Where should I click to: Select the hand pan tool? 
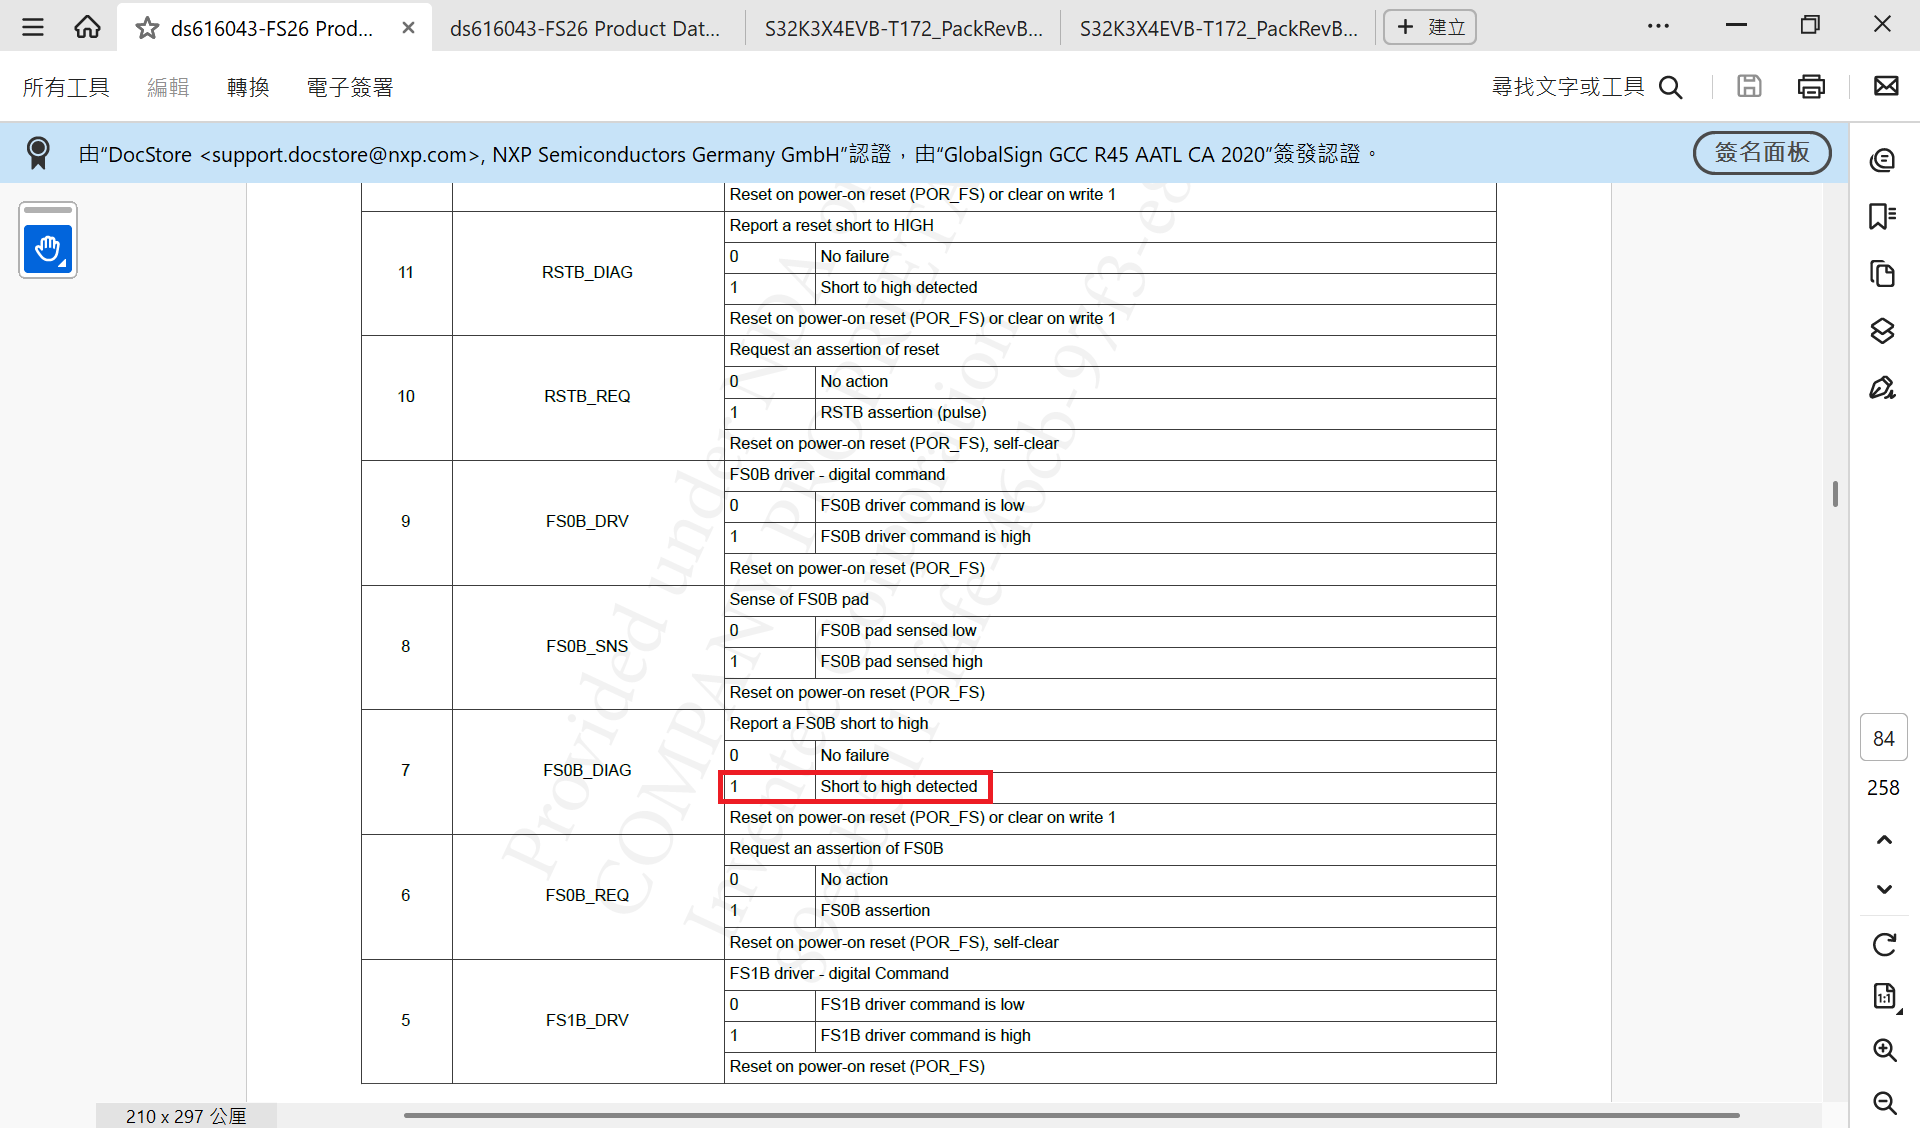47,248
